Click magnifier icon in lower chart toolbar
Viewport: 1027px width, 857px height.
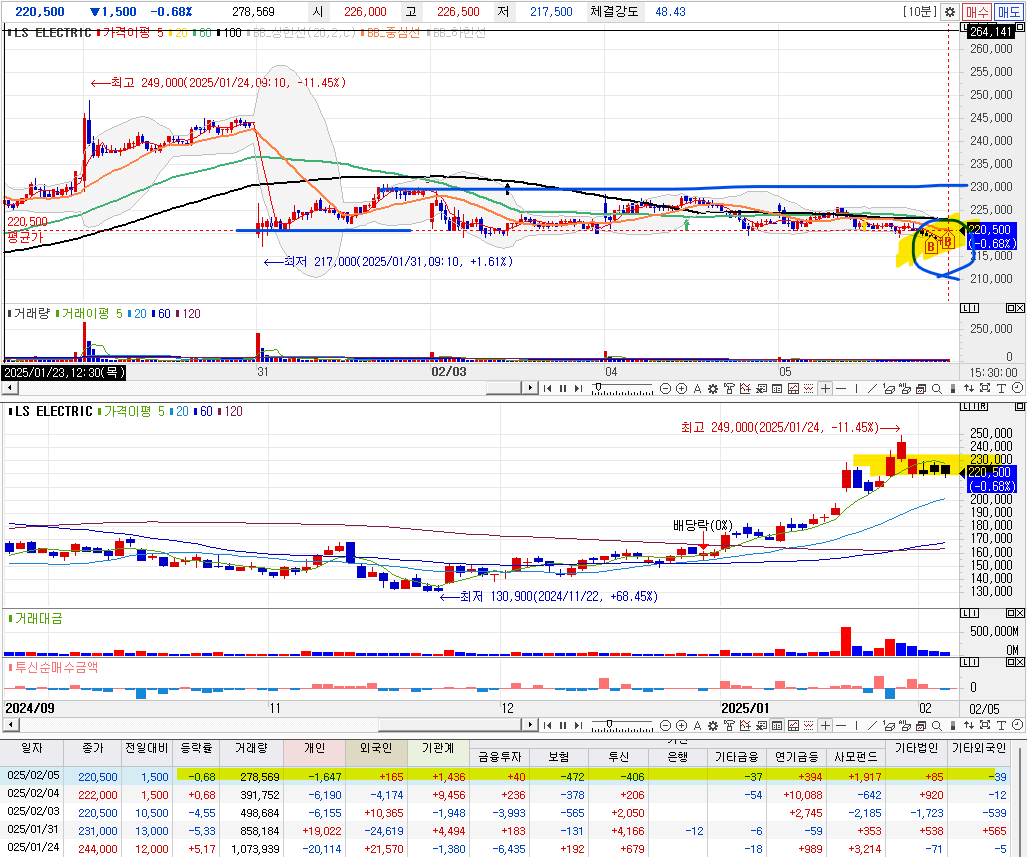click(x=937, y=725)
